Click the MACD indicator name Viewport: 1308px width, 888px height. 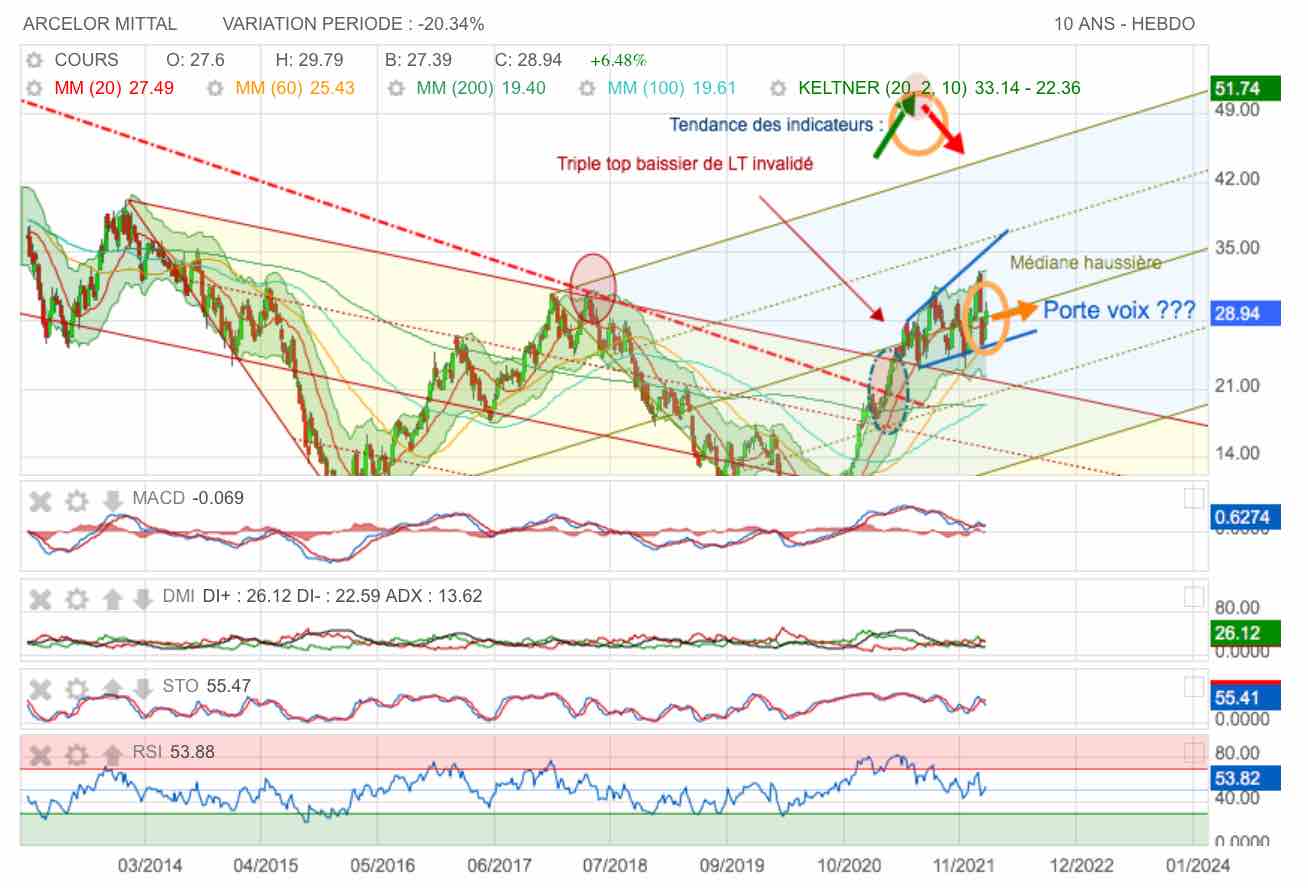(x=158, y=498)
